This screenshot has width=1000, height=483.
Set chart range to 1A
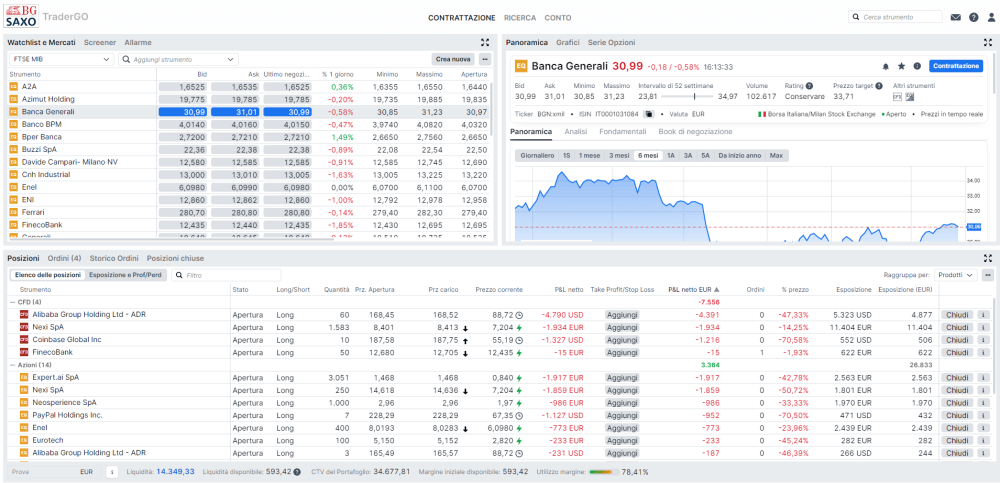671,155
